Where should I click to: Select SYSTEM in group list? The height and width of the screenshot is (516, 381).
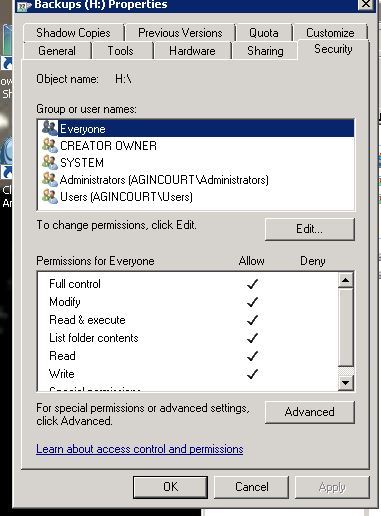[196, 163]
